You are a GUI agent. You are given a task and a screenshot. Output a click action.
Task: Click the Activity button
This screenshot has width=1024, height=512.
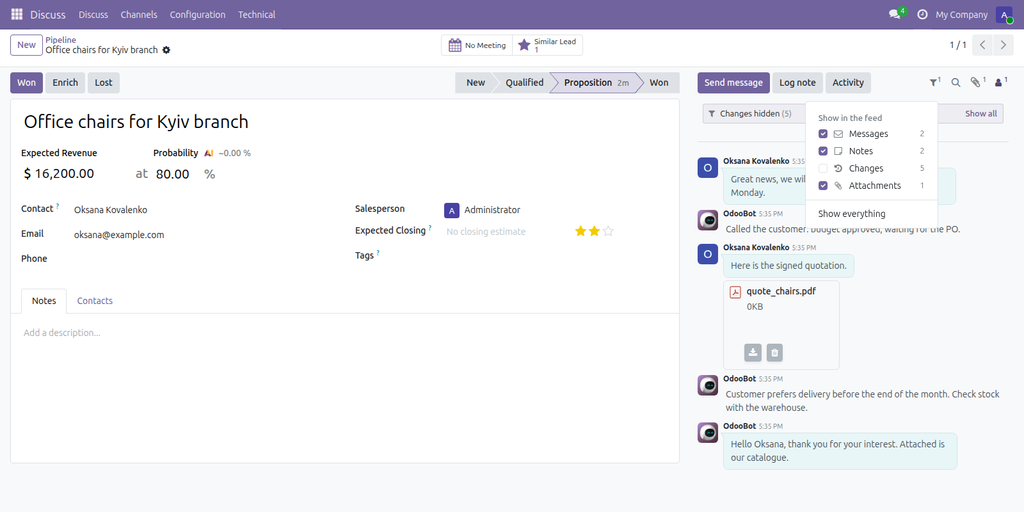(848, 83)
